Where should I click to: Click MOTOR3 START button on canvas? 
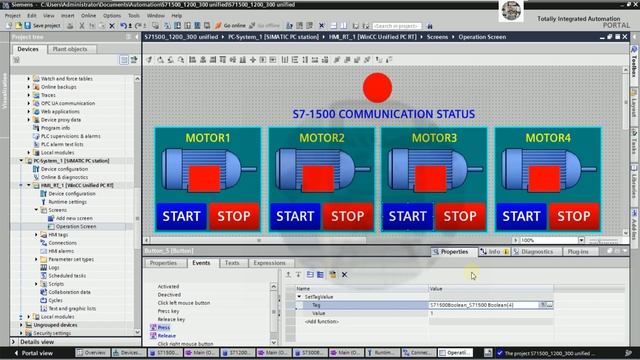407,216
